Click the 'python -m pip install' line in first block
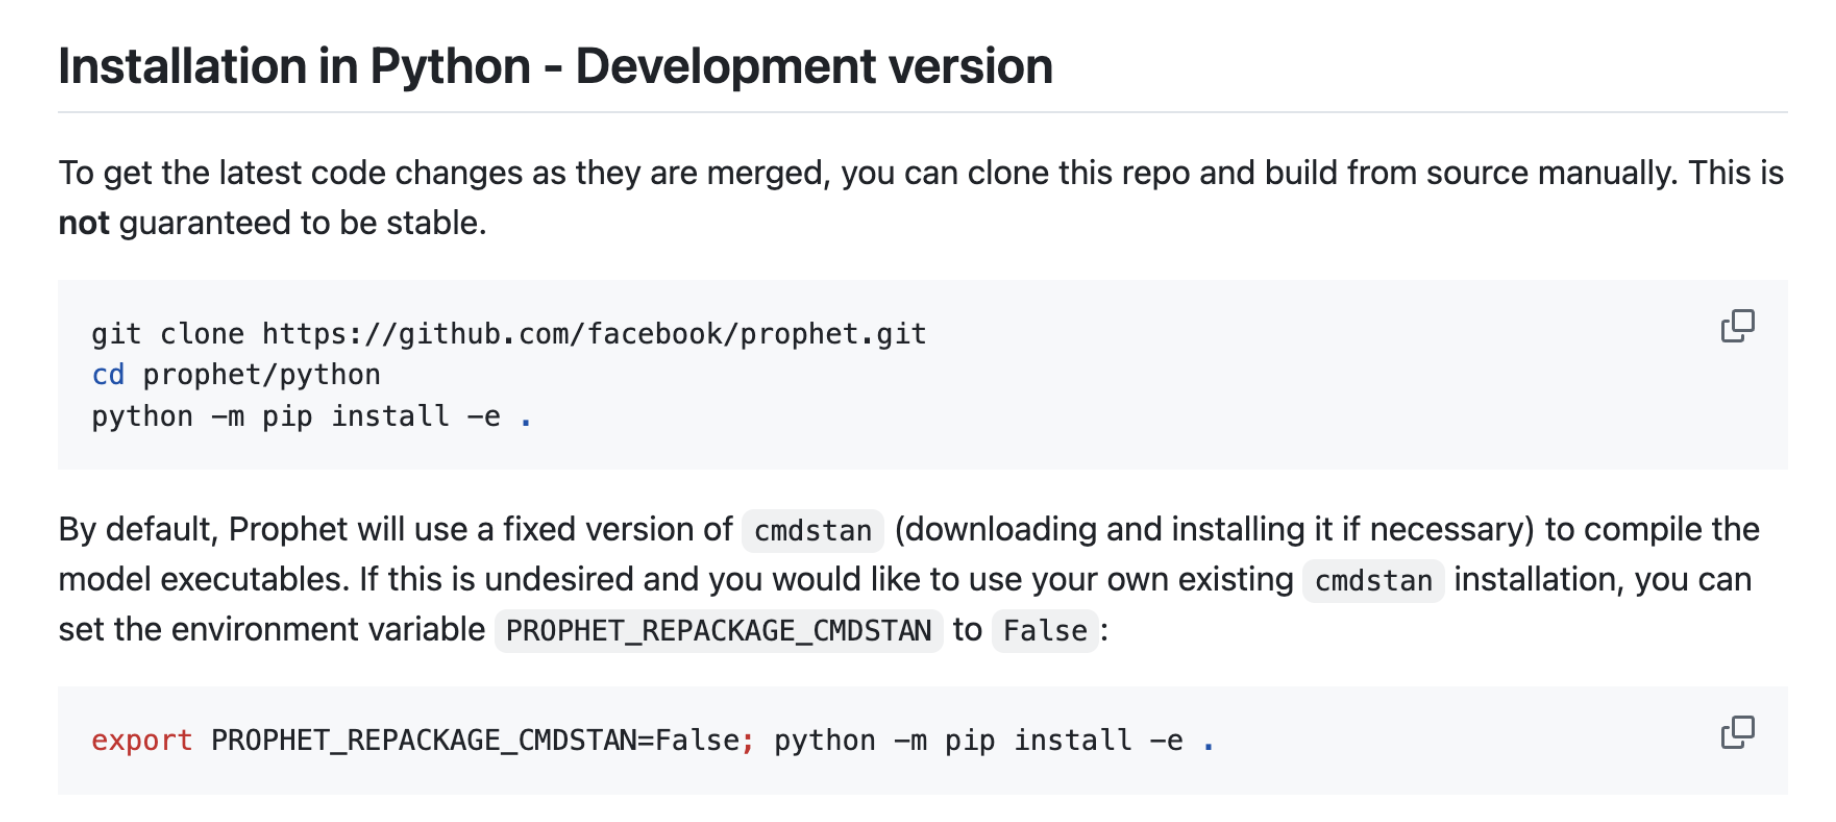Screen dimensions: 1836x822 point(295,416)
